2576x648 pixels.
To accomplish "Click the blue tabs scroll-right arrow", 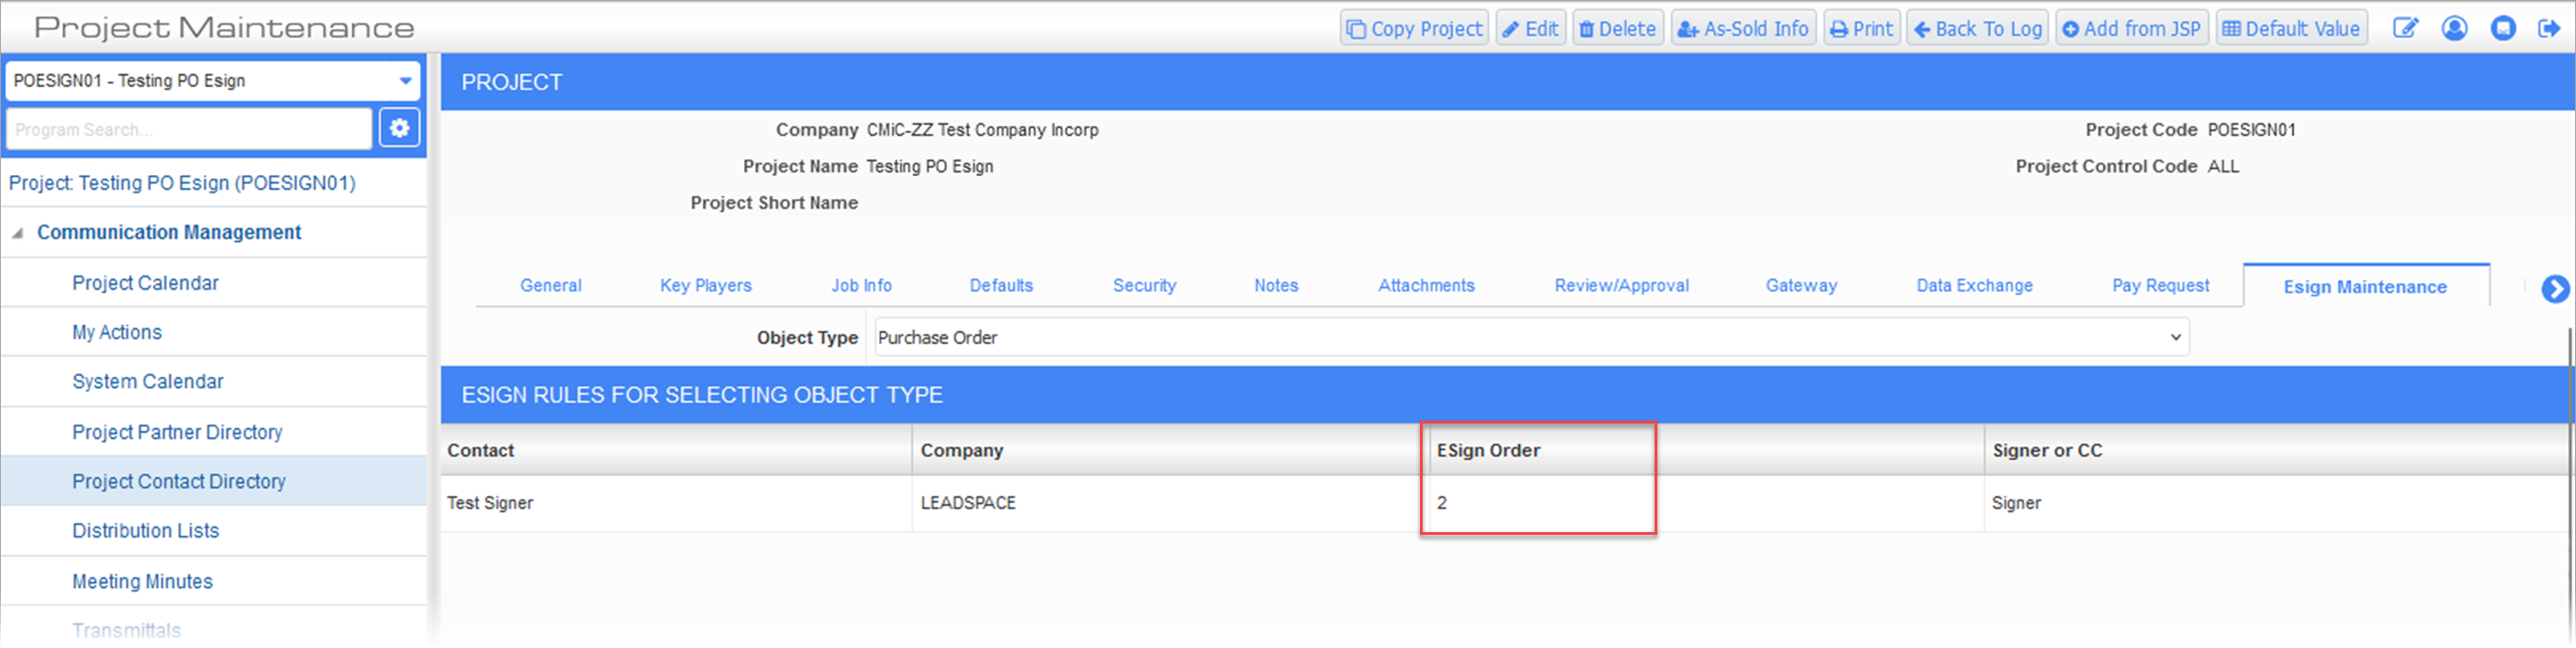I will (x=2555, y=289).
